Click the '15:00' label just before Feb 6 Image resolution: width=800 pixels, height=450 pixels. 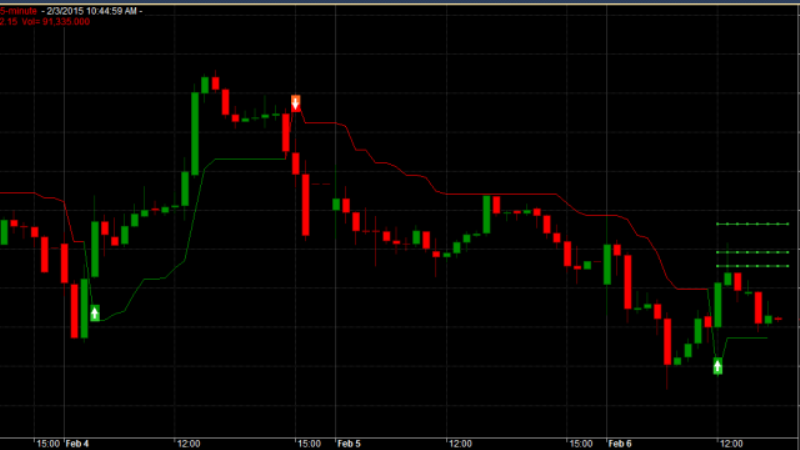point(581,443)
